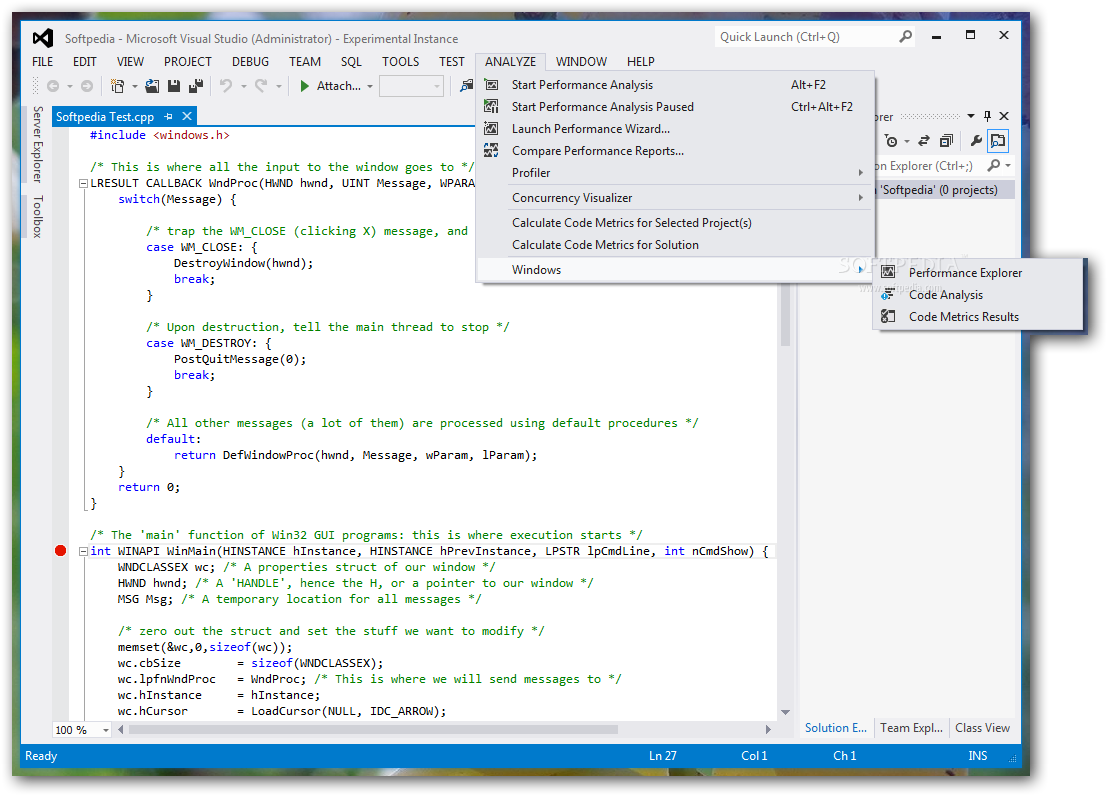1108x796 pixels.
Task: Close the Softpedia Test.cpp tab
Action: [187, 116]
